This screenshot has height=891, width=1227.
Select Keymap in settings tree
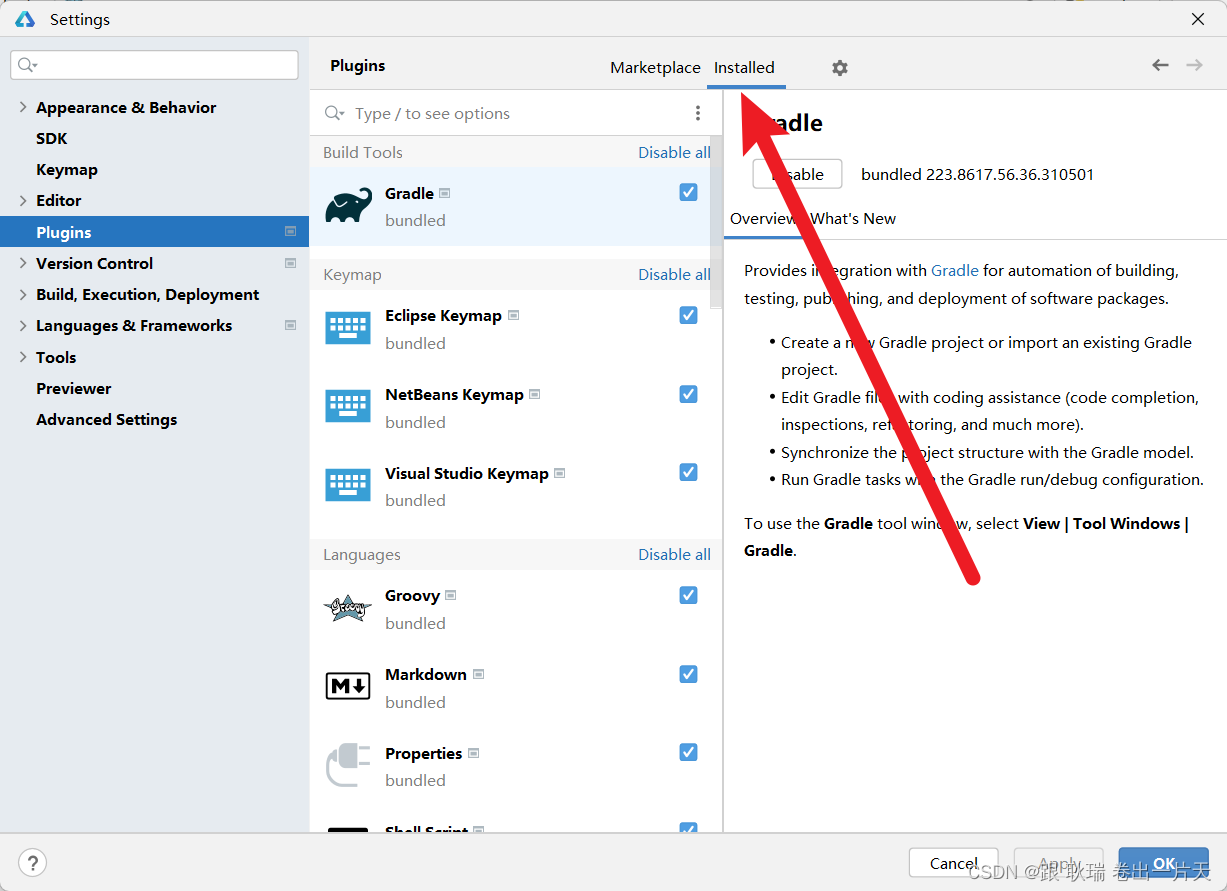67,169
